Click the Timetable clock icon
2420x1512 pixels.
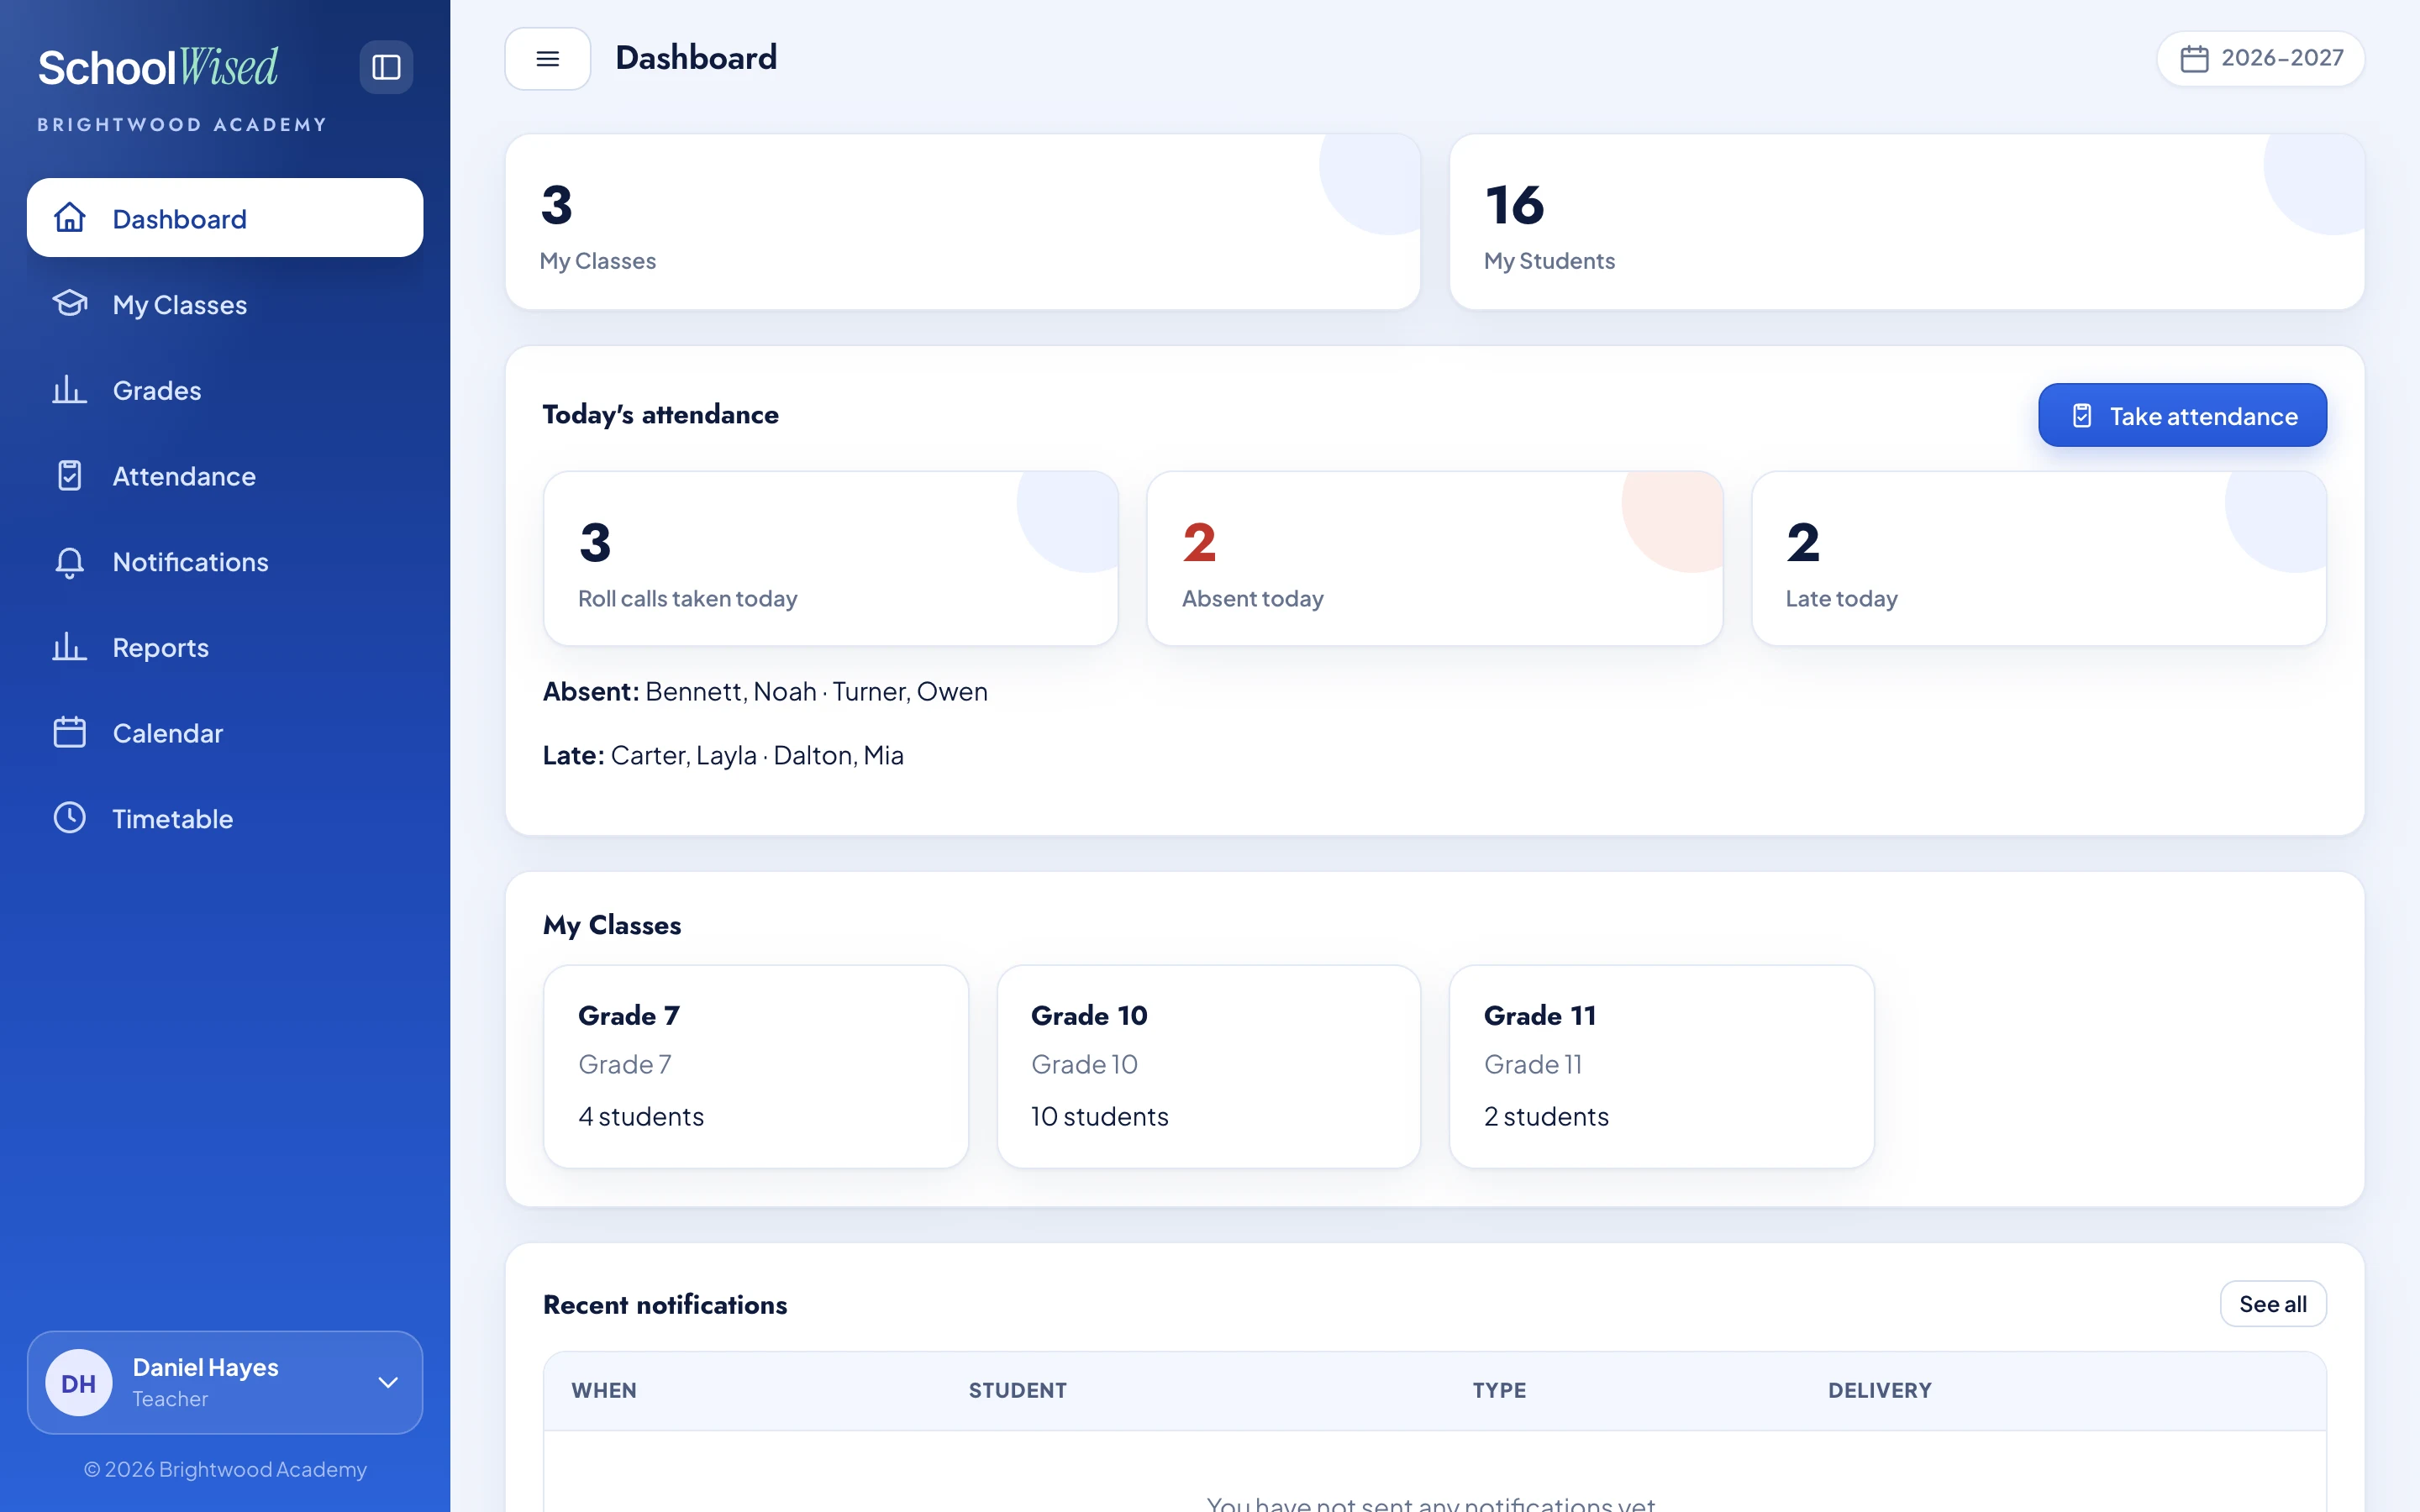point(70,818)
